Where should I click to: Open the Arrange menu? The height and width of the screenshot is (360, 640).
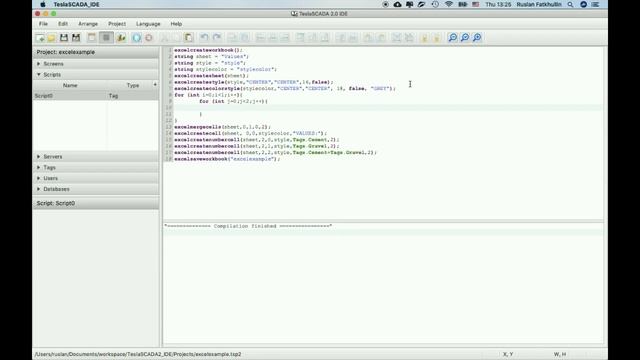(x=88, y=24)
